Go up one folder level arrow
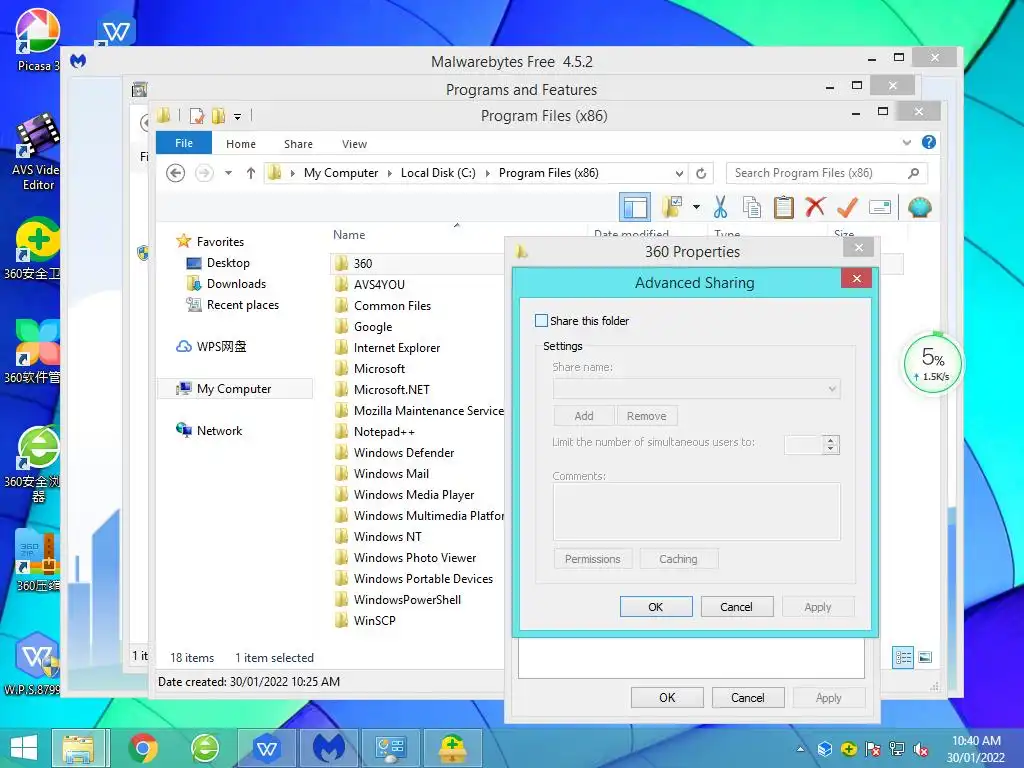The image size is (1024, 768). point(251,173)
